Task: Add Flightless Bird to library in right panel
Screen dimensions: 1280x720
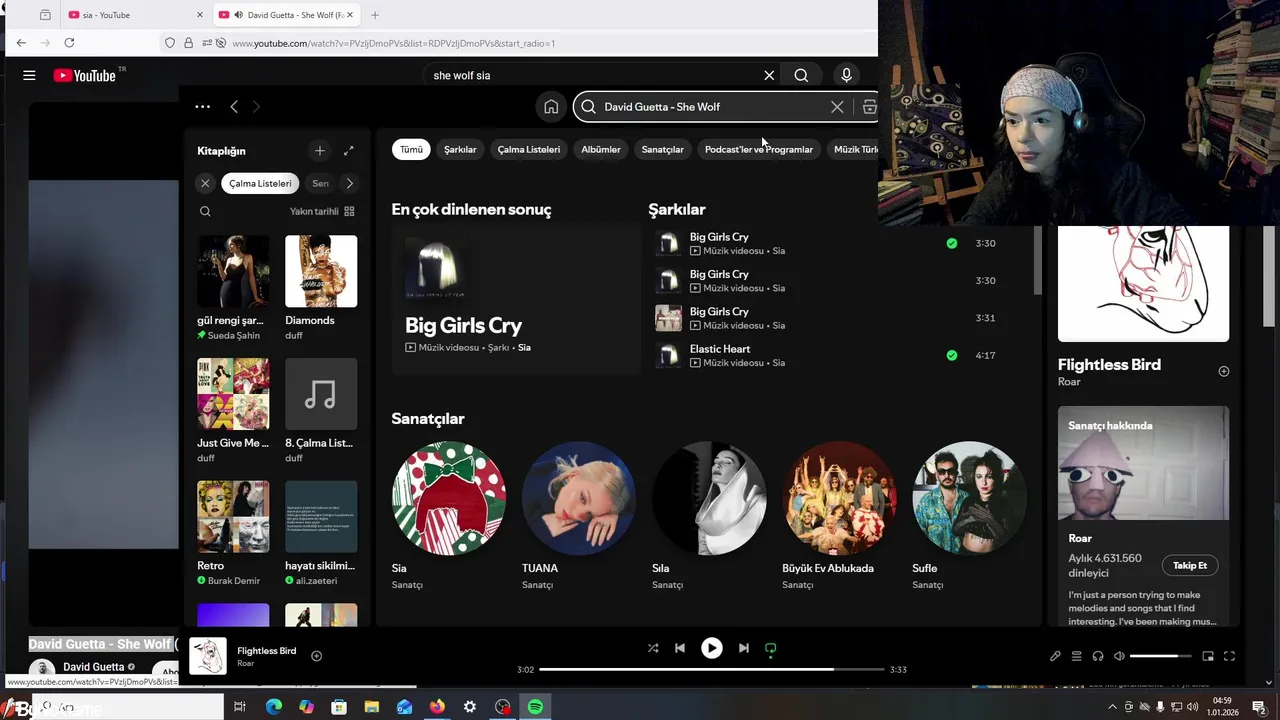Action: 1224,371
